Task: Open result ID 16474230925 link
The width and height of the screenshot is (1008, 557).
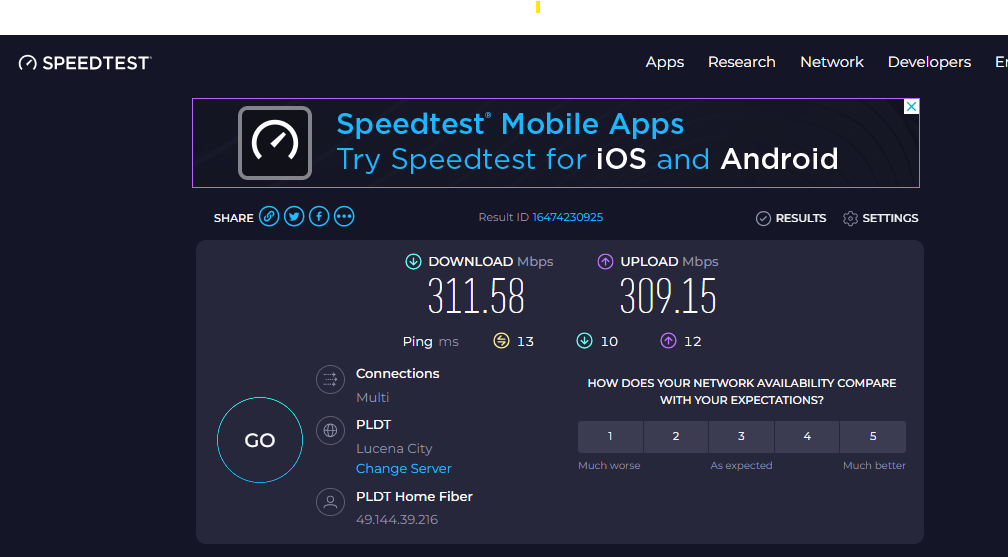Action: 567,218
